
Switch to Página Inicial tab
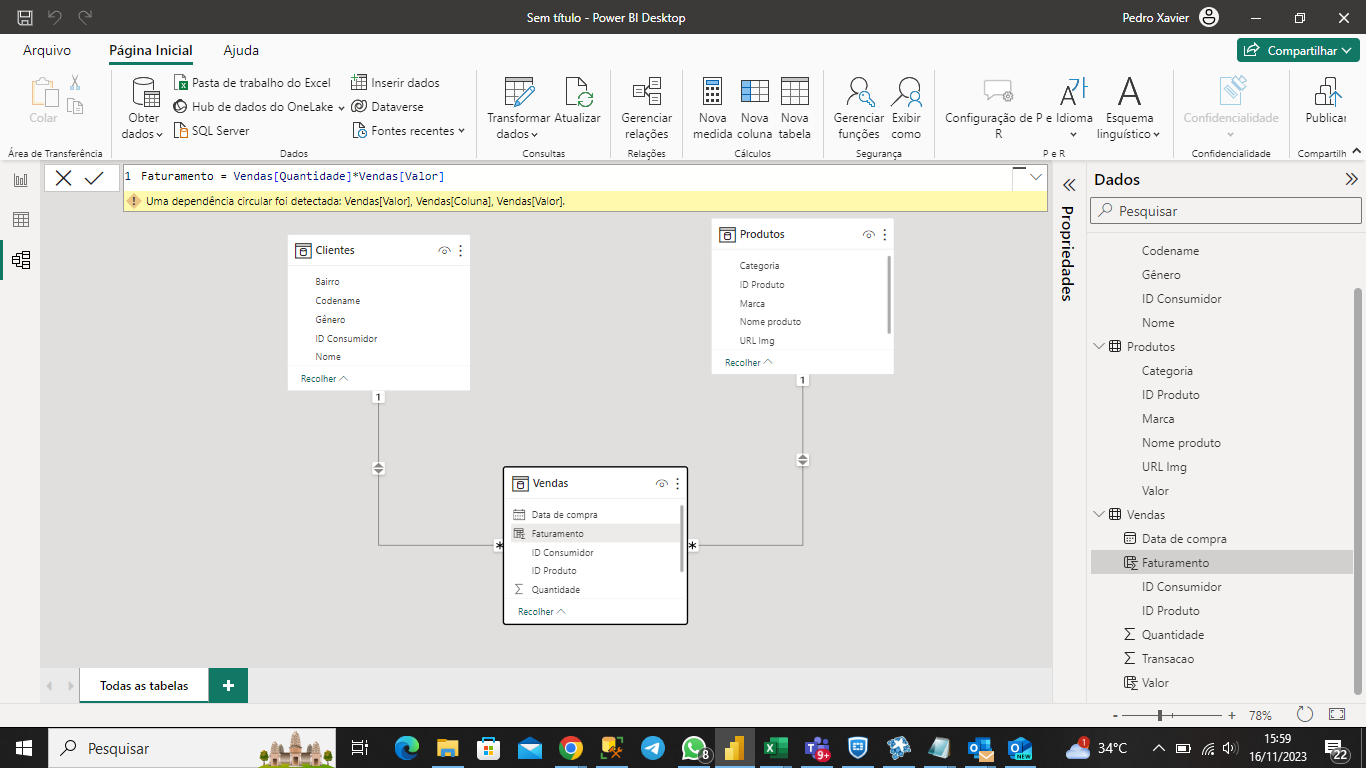pyautogui.click(x=151, y=50)
